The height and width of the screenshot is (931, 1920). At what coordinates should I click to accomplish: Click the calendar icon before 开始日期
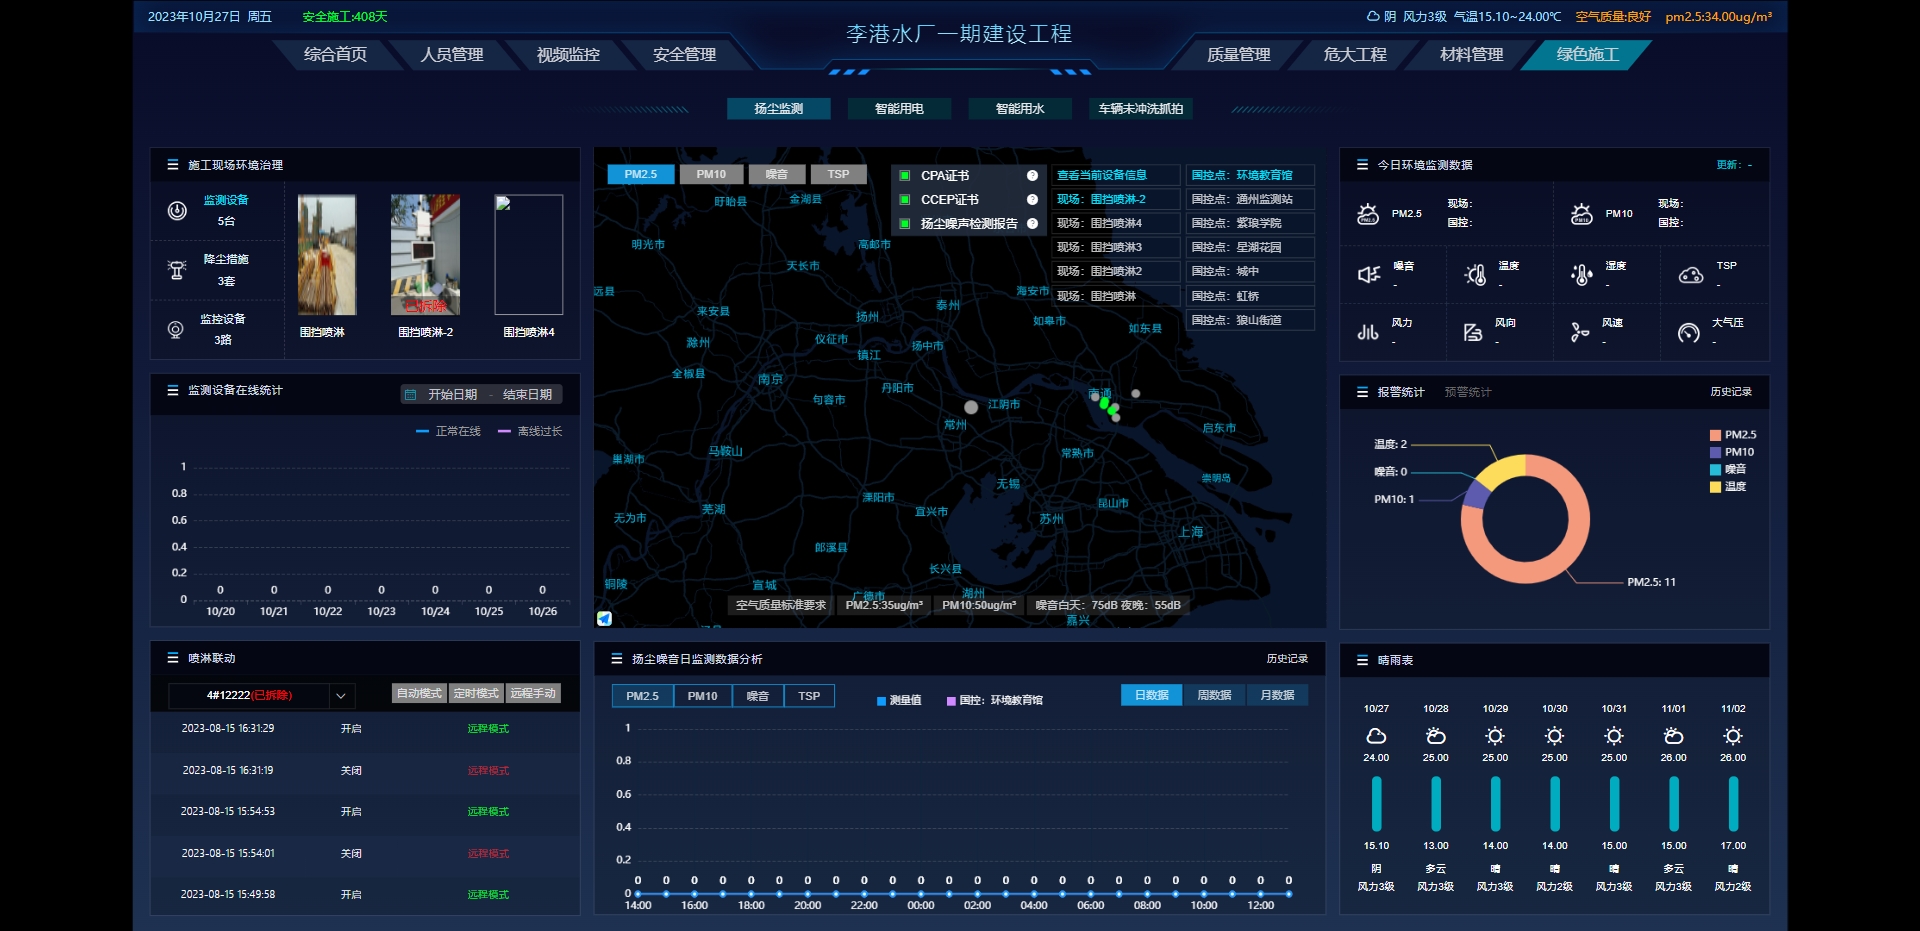[x=410, y=395]
